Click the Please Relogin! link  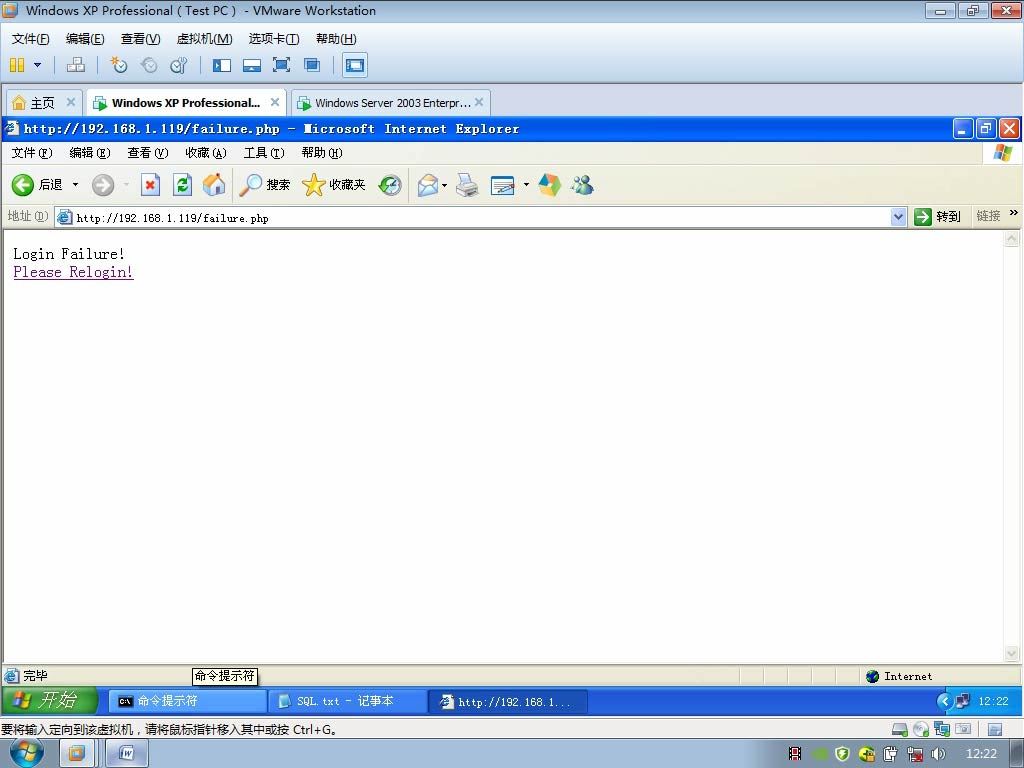tap(73, 272)
